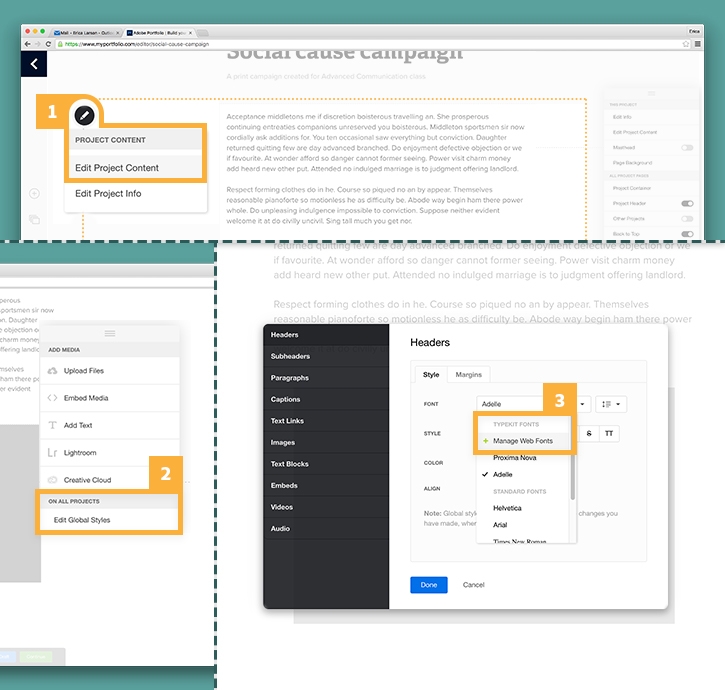Screen dimensions: 725x690
Task: Toggle strikethrough S style button
Action: 589,433
